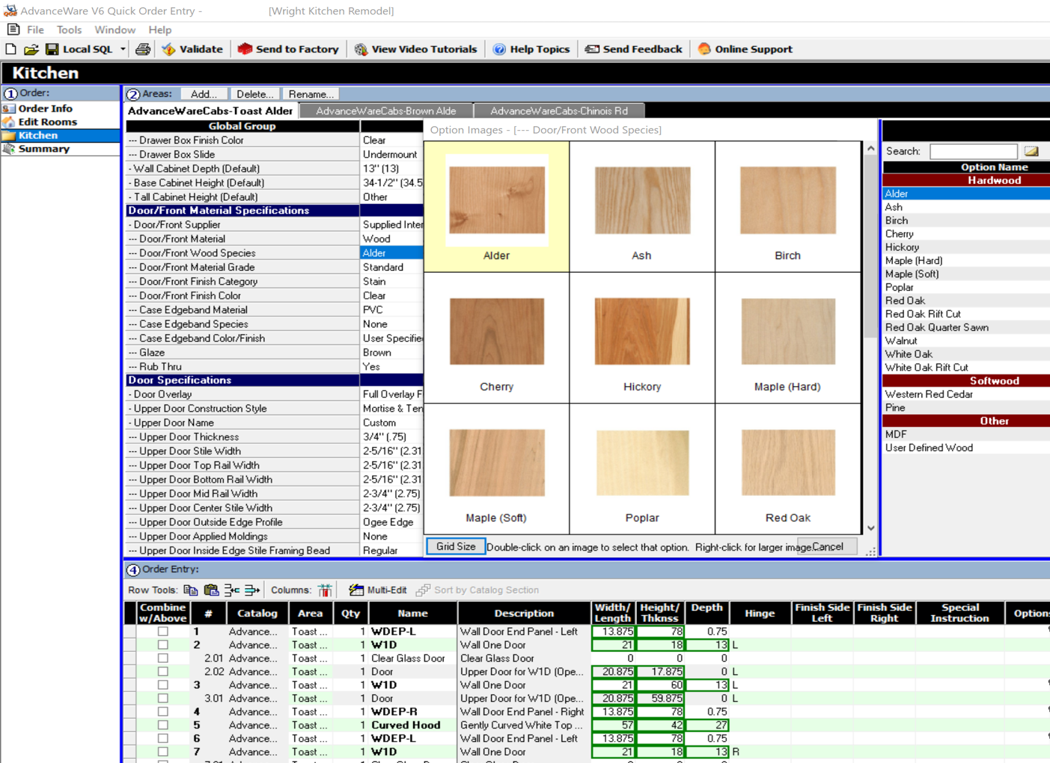
Task: Toggle Combine w/Above checkbox for row 5
Action: point(163,725)
